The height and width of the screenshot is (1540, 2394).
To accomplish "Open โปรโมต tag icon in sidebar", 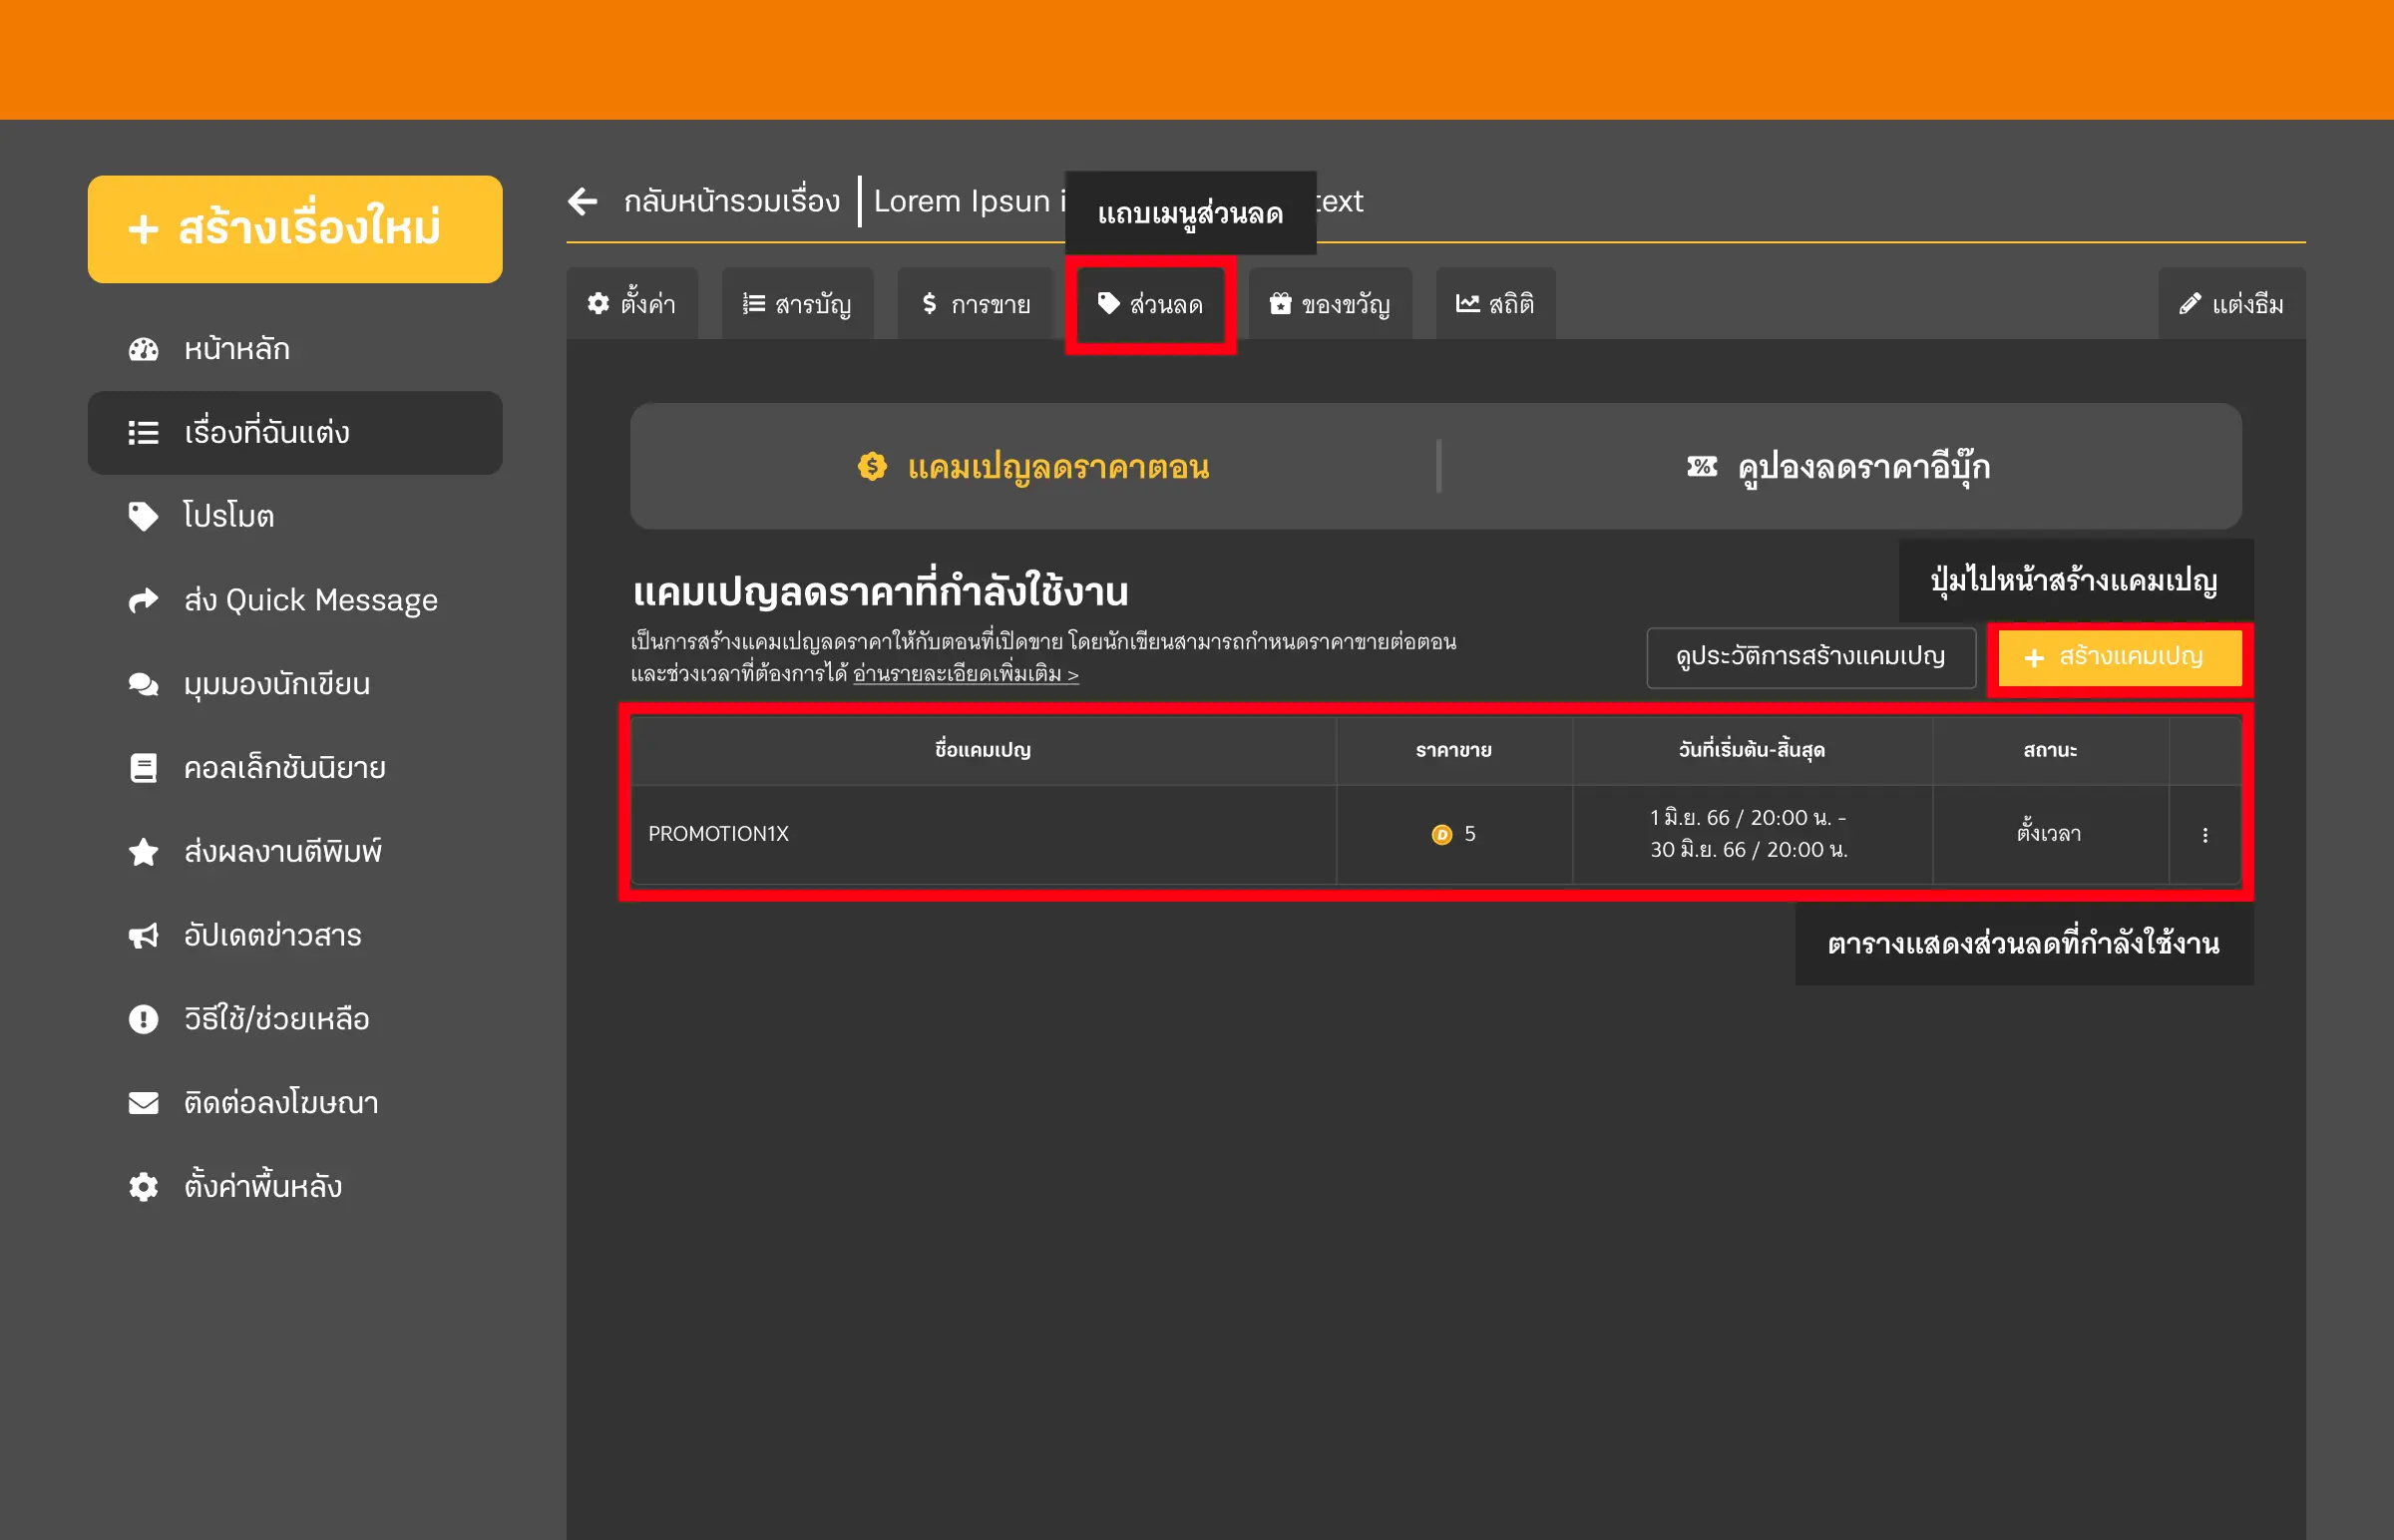I will pyautogui.click(x=144, y=516).
